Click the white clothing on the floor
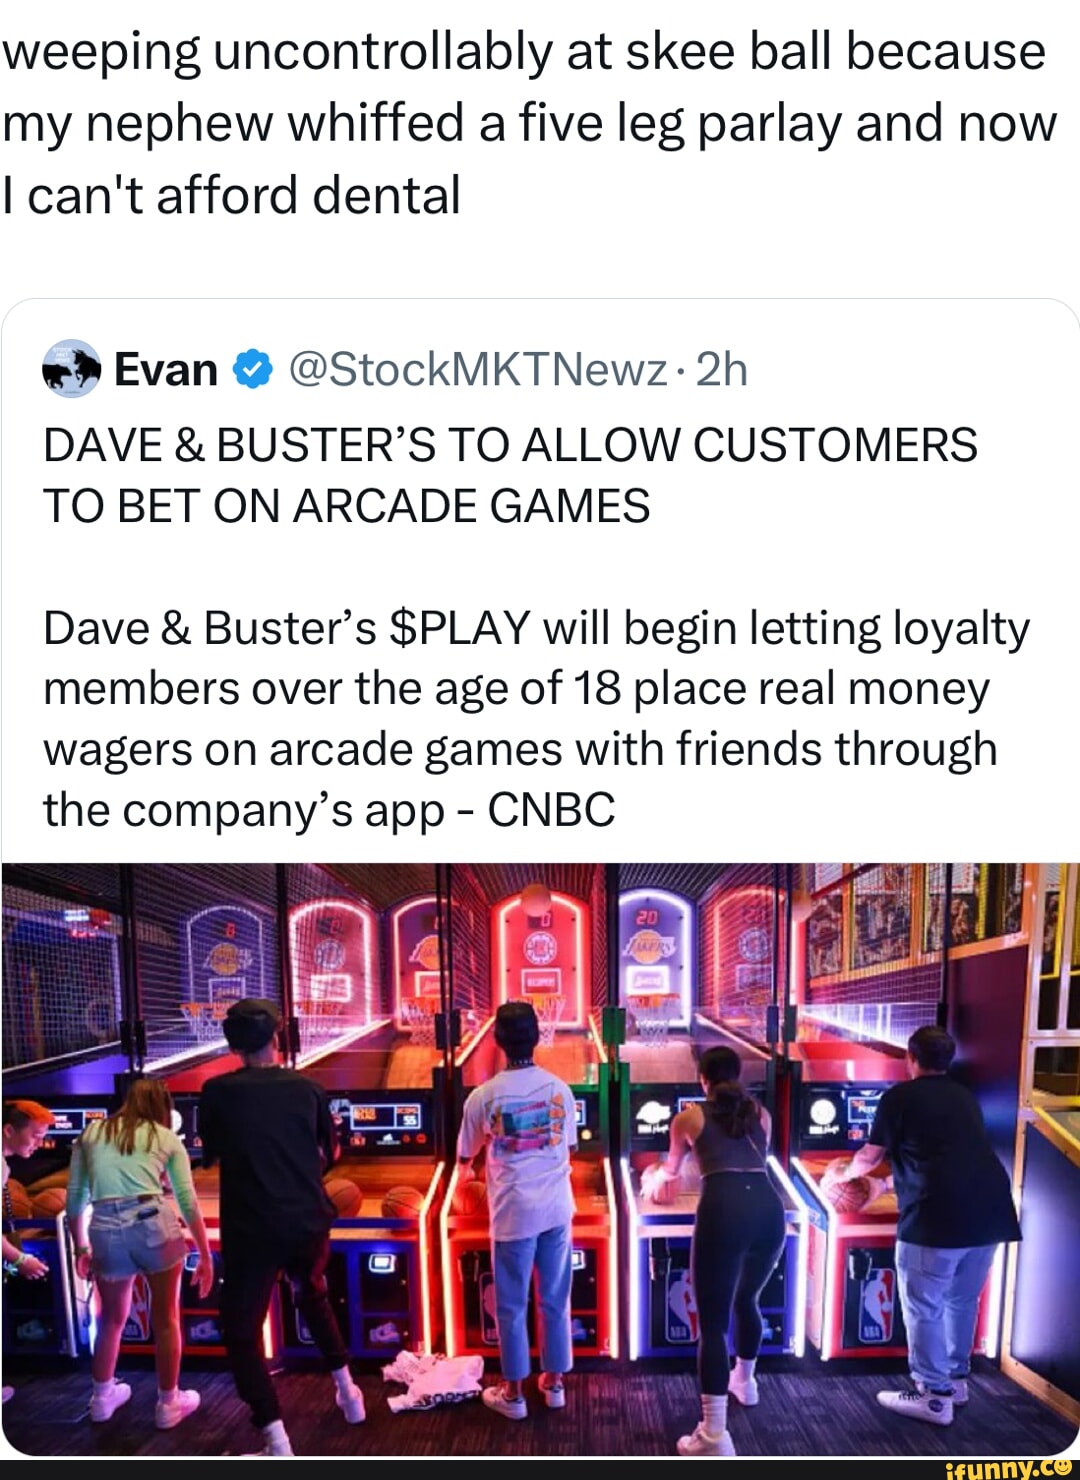The height and width of the screenshot is (1480, 1080). coord(437,1380)
